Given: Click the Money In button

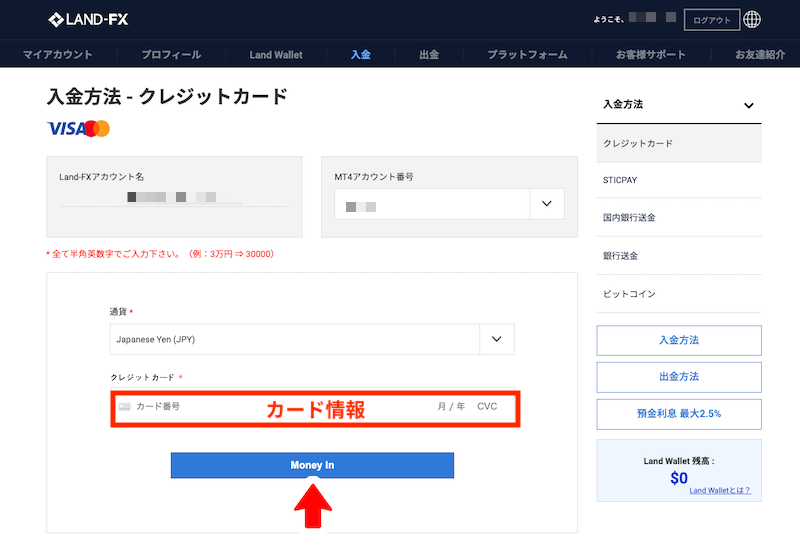Looking at the screenshot, I should point(312,465).
